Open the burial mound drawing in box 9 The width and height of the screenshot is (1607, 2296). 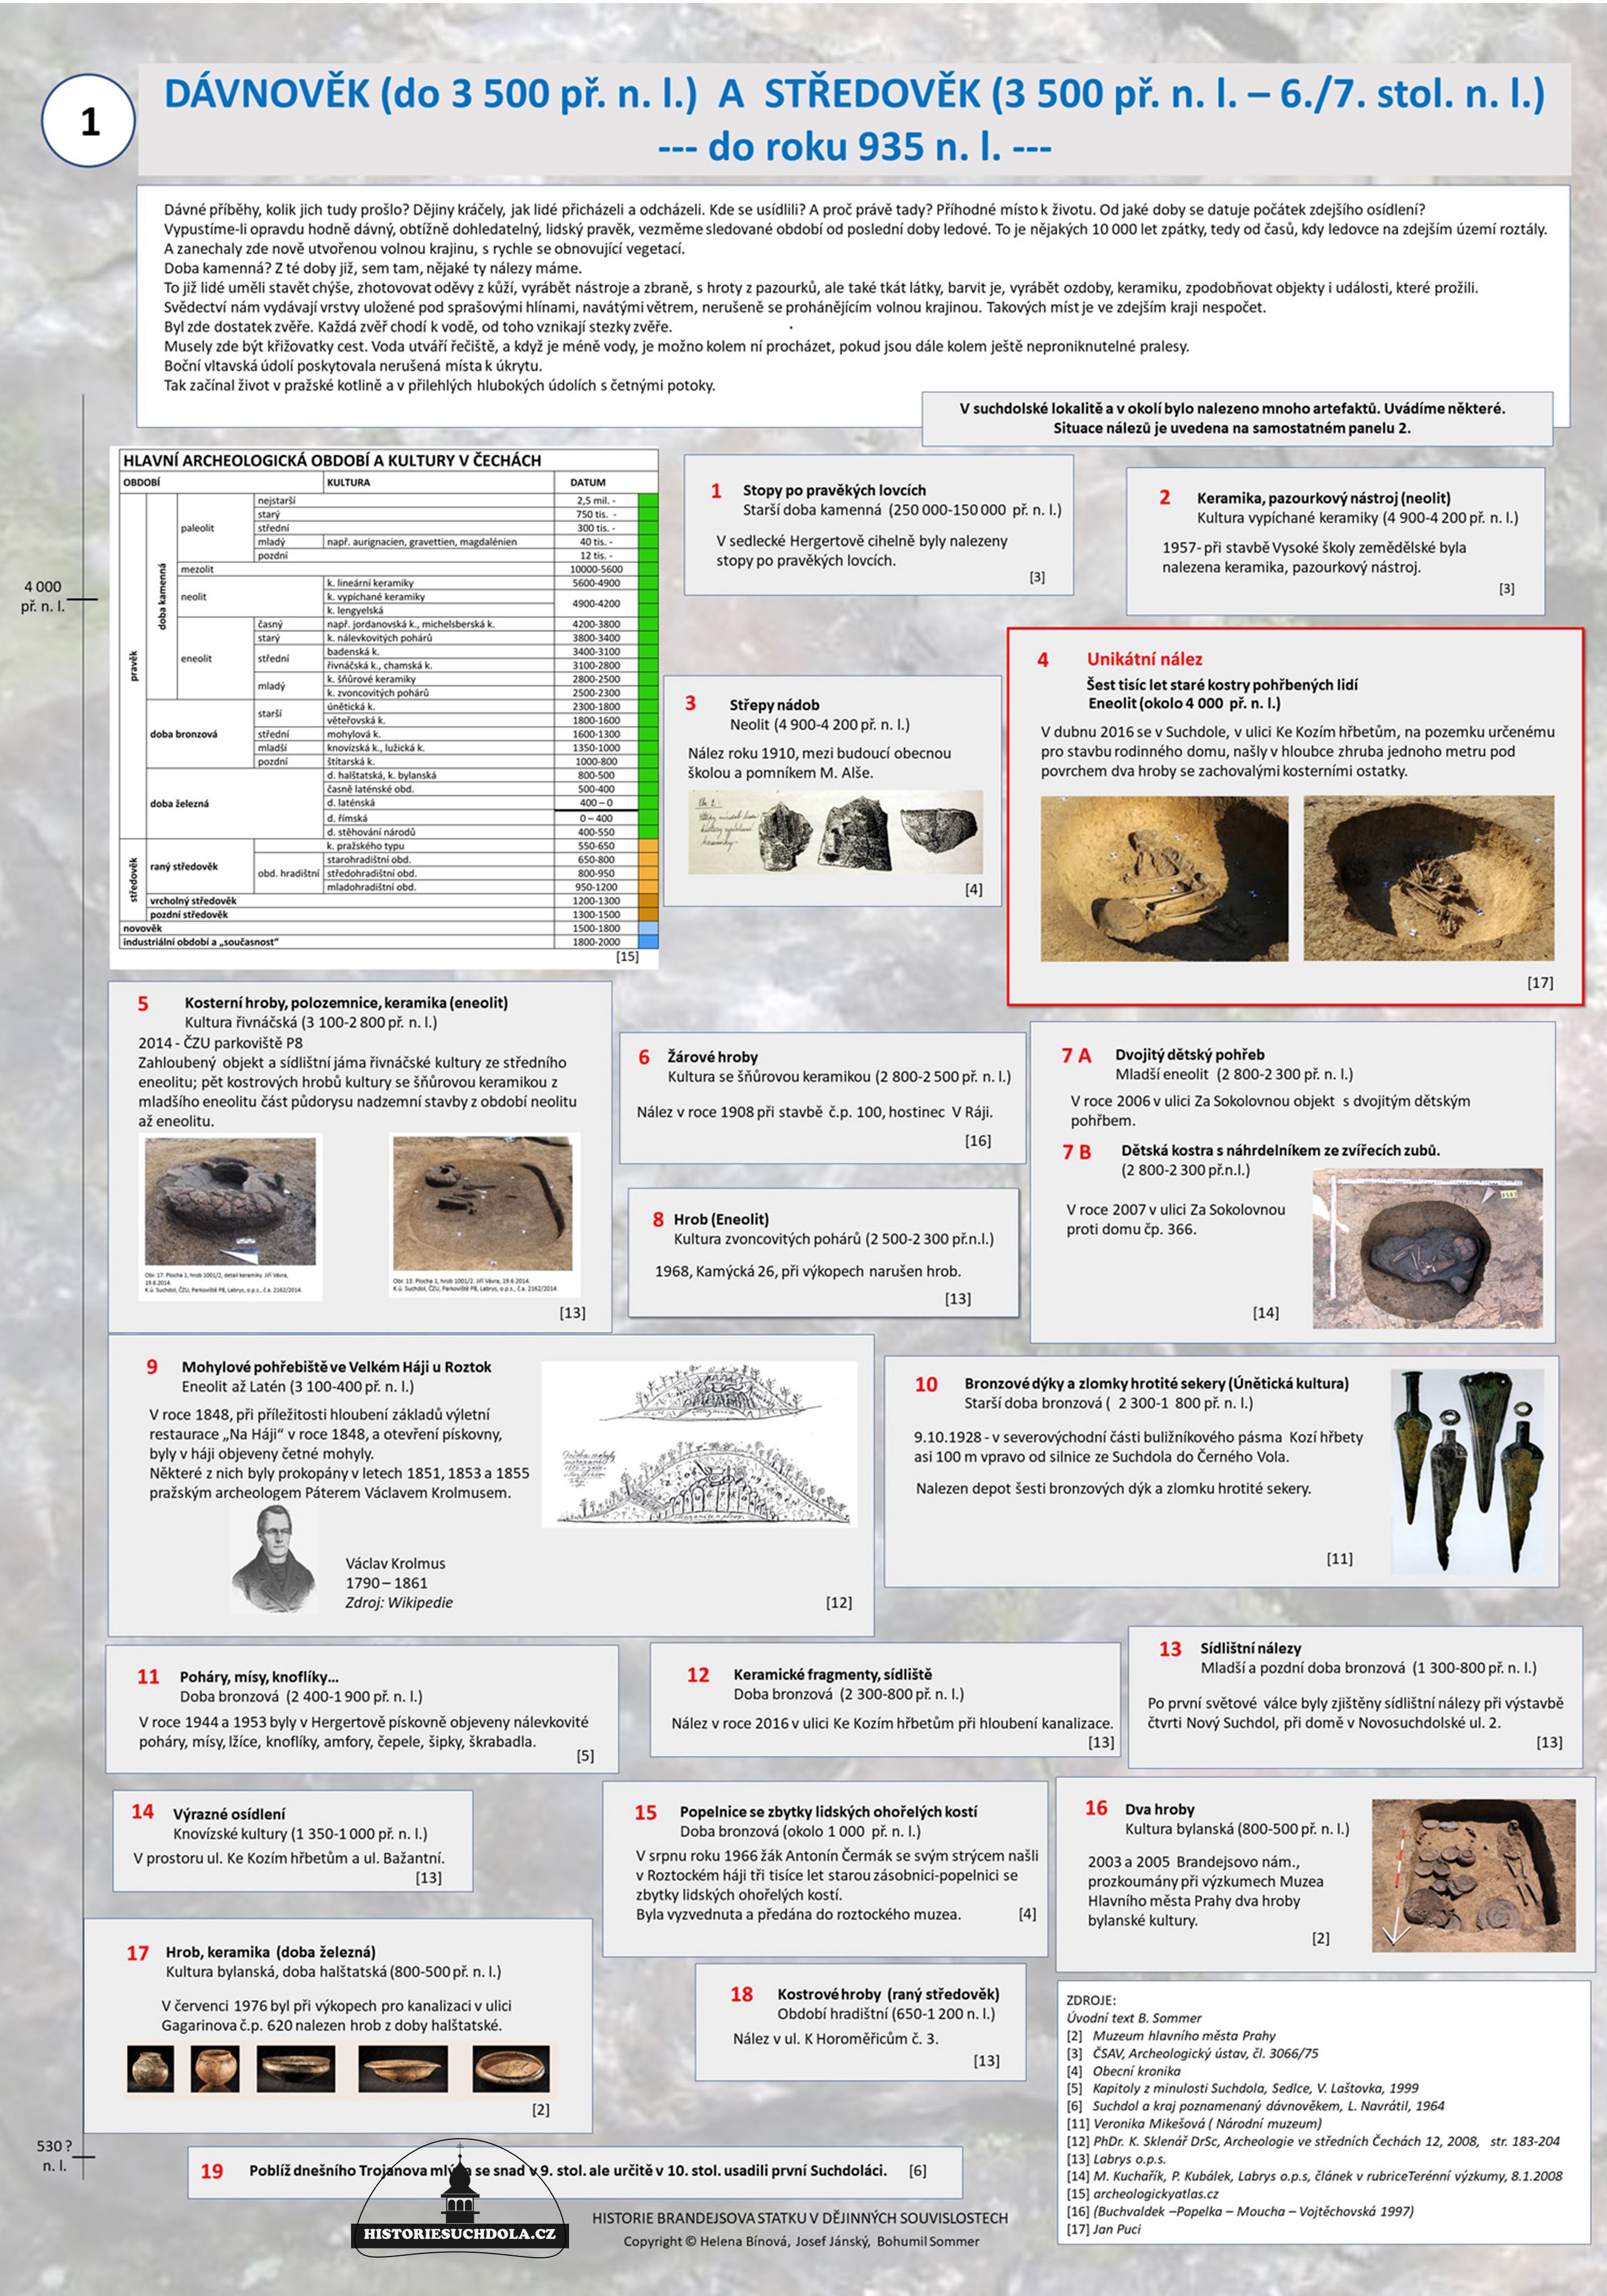[699, 1444]
